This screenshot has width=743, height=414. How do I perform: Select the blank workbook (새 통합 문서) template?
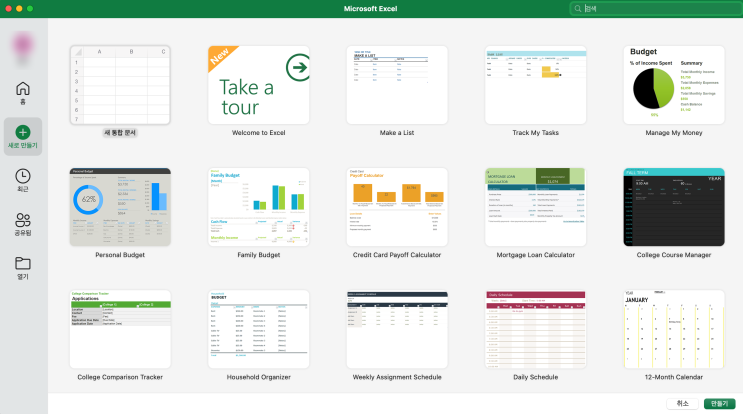tap(120, 85)
